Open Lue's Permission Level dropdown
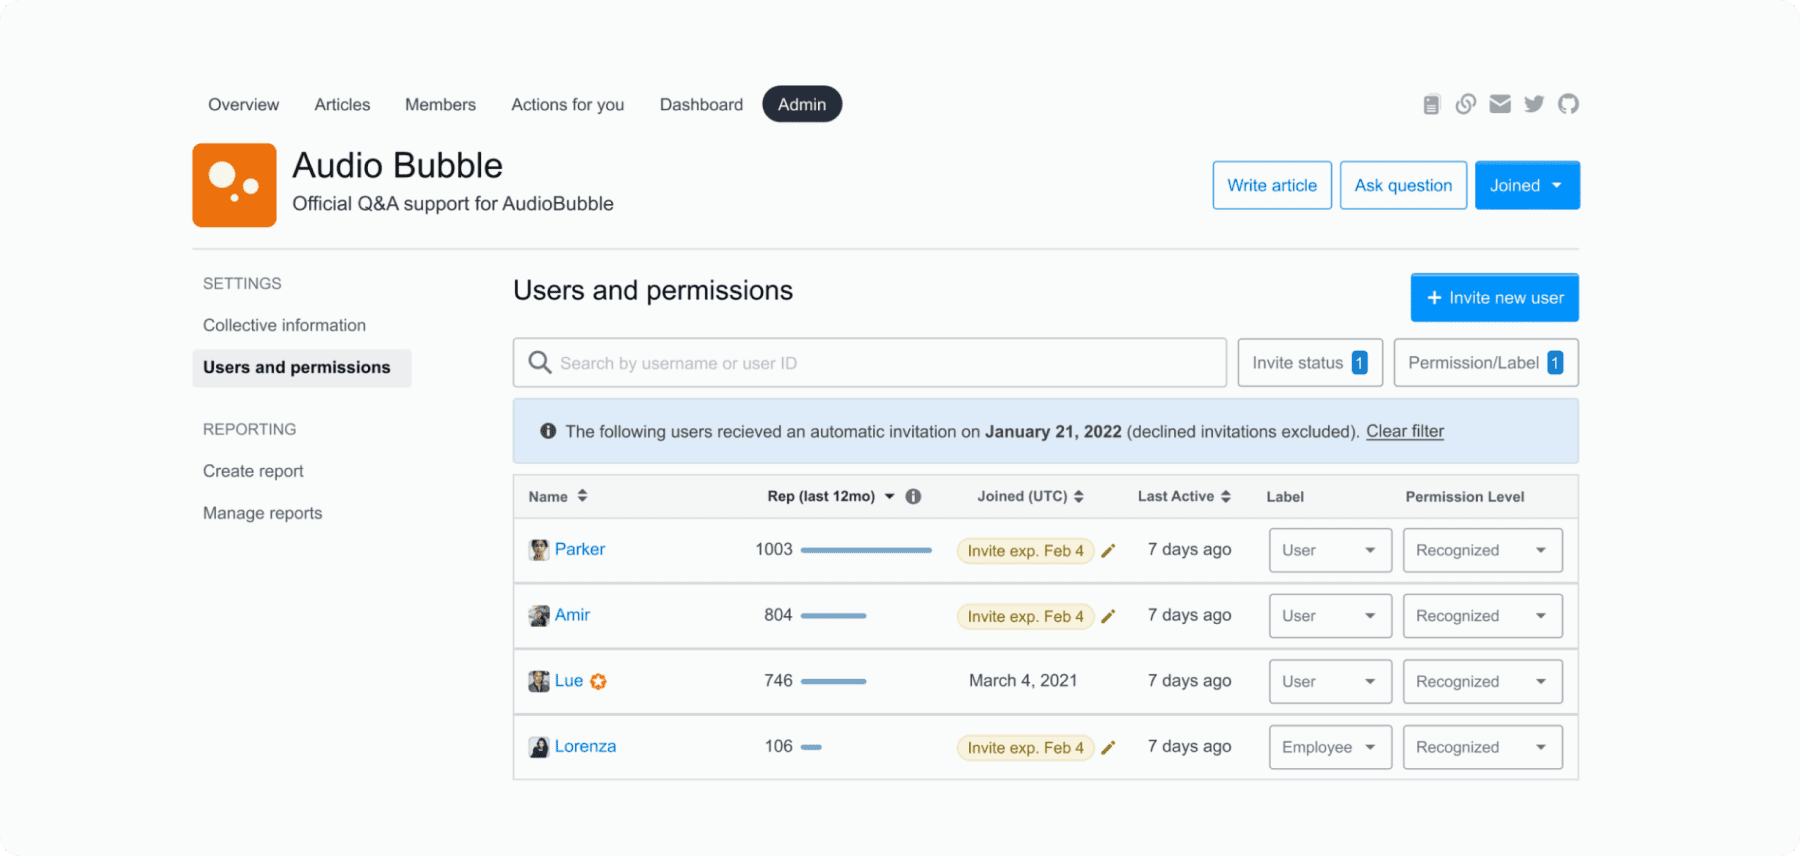This screenshot has height=856, width=1800. point(1482,681)
